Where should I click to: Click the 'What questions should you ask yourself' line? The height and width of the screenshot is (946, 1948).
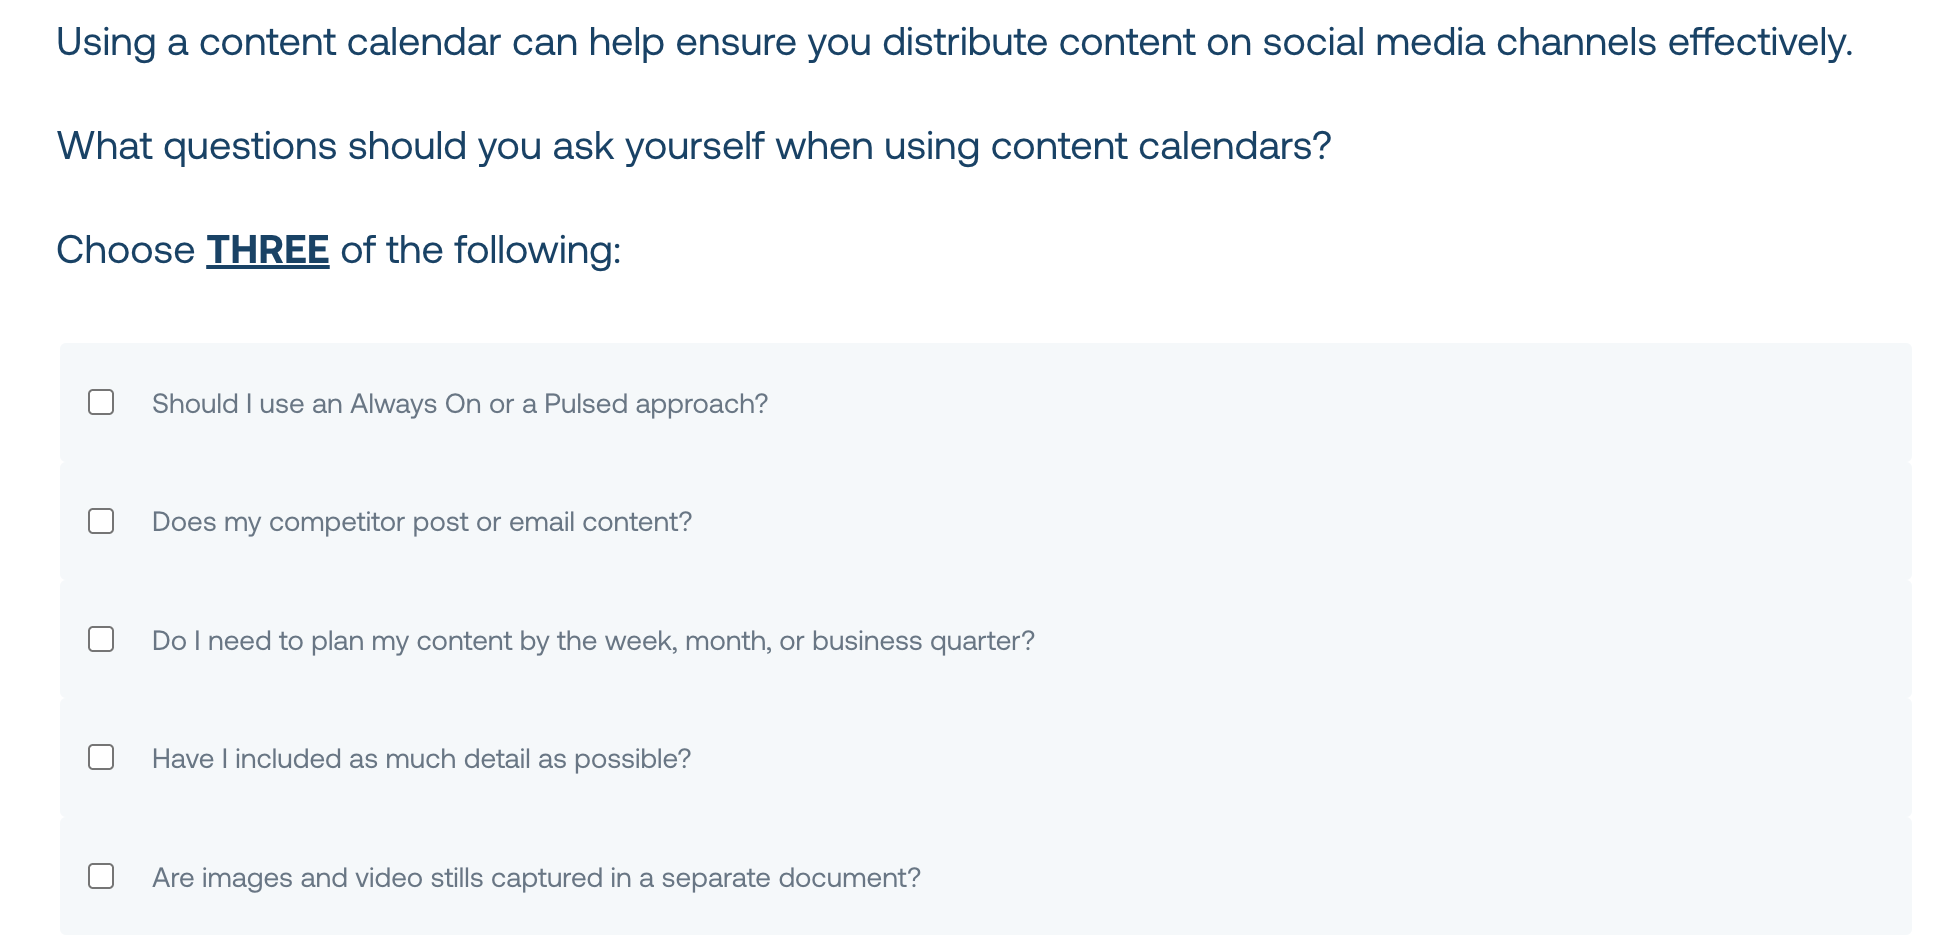(694, 146)
